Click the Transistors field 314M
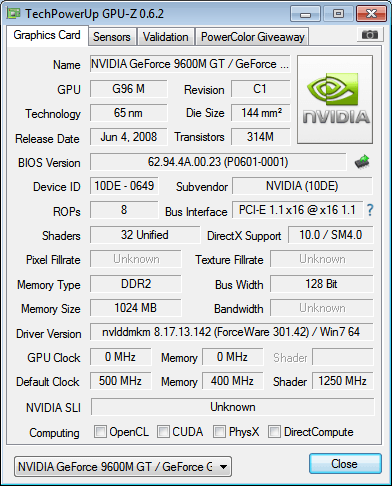The width and height of the screenshot is (392, 486). click(260, 137)
